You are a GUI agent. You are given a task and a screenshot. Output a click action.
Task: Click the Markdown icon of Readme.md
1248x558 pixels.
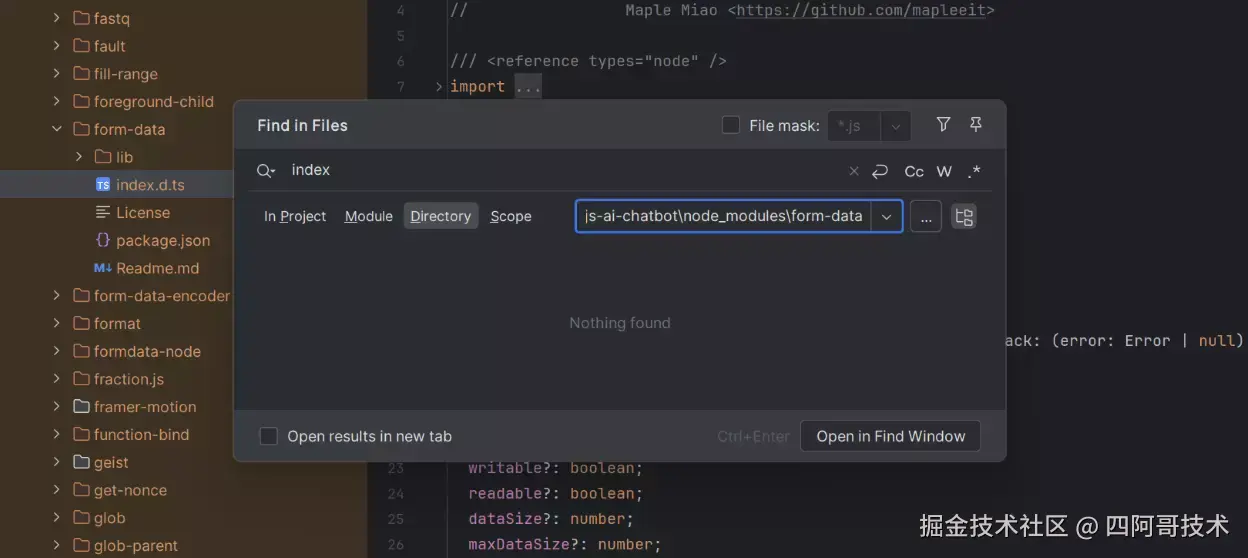tap(103, 268)
